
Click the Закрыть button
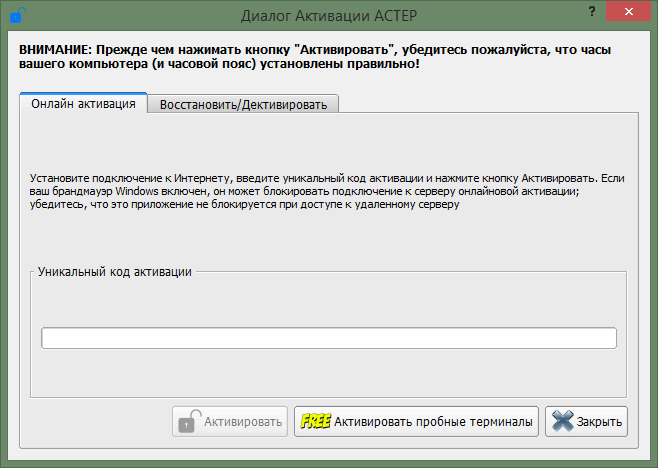tap(586, 421)
